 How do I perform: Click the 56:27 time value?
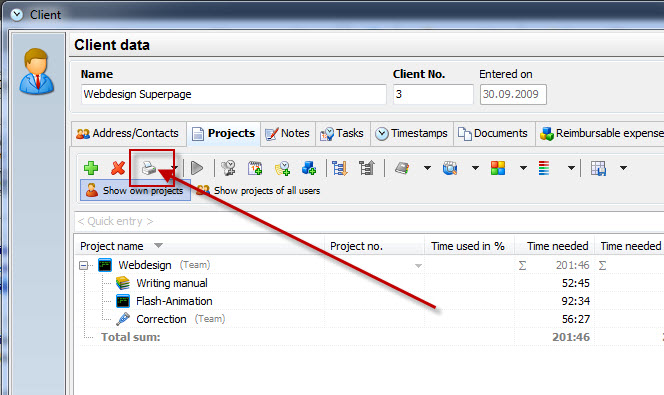point(575,319)
